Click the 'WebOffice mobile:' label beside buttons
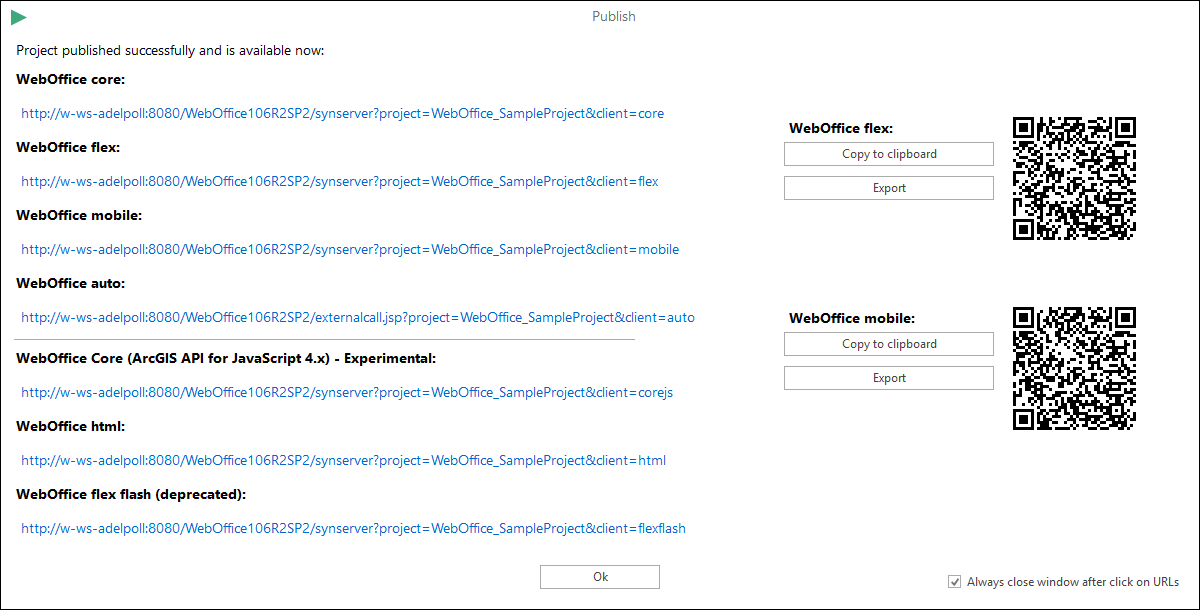This screenshot has height=610, width=1200. (849, 317)
